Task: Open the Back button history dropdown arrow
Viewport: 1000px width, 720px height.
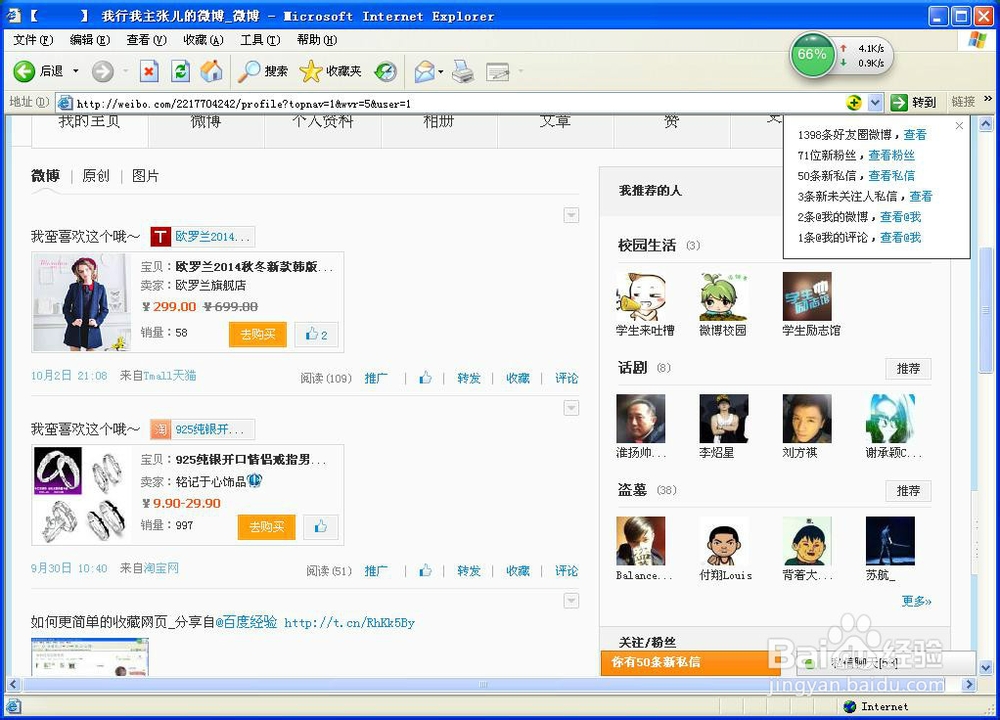Action: (75, 71)
